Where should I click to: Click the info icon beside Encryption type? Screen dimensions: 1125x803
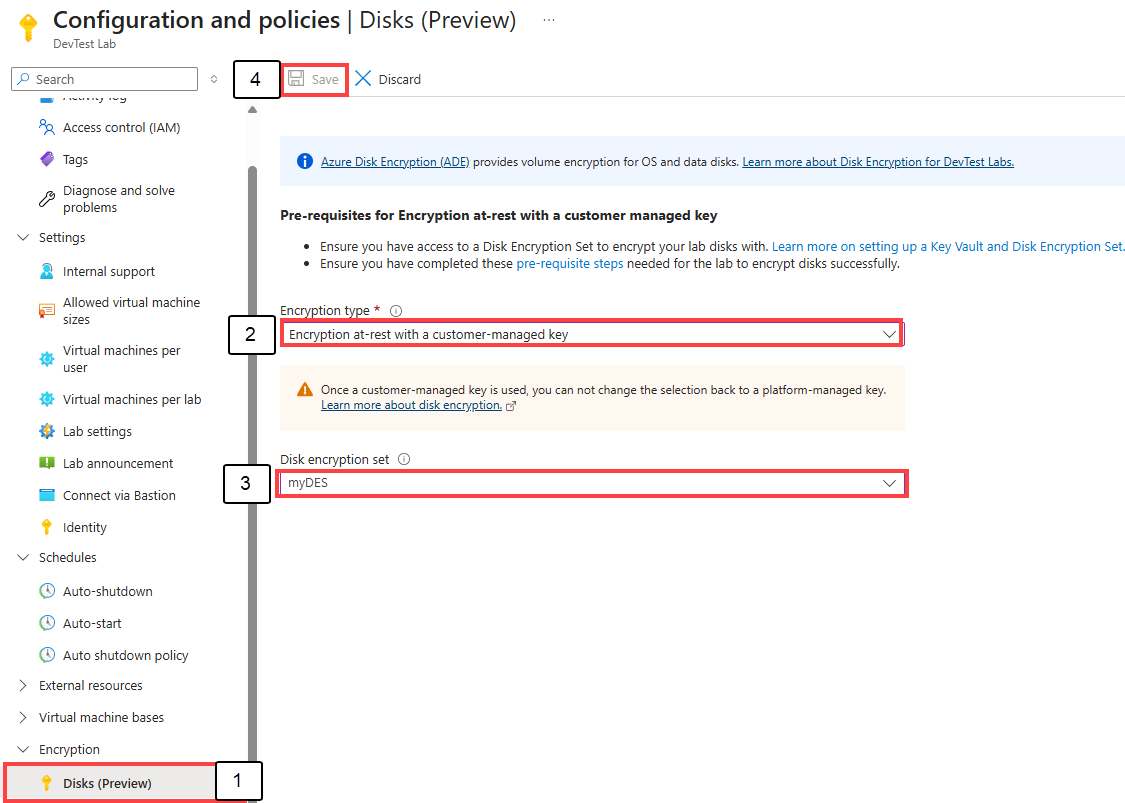395,311
